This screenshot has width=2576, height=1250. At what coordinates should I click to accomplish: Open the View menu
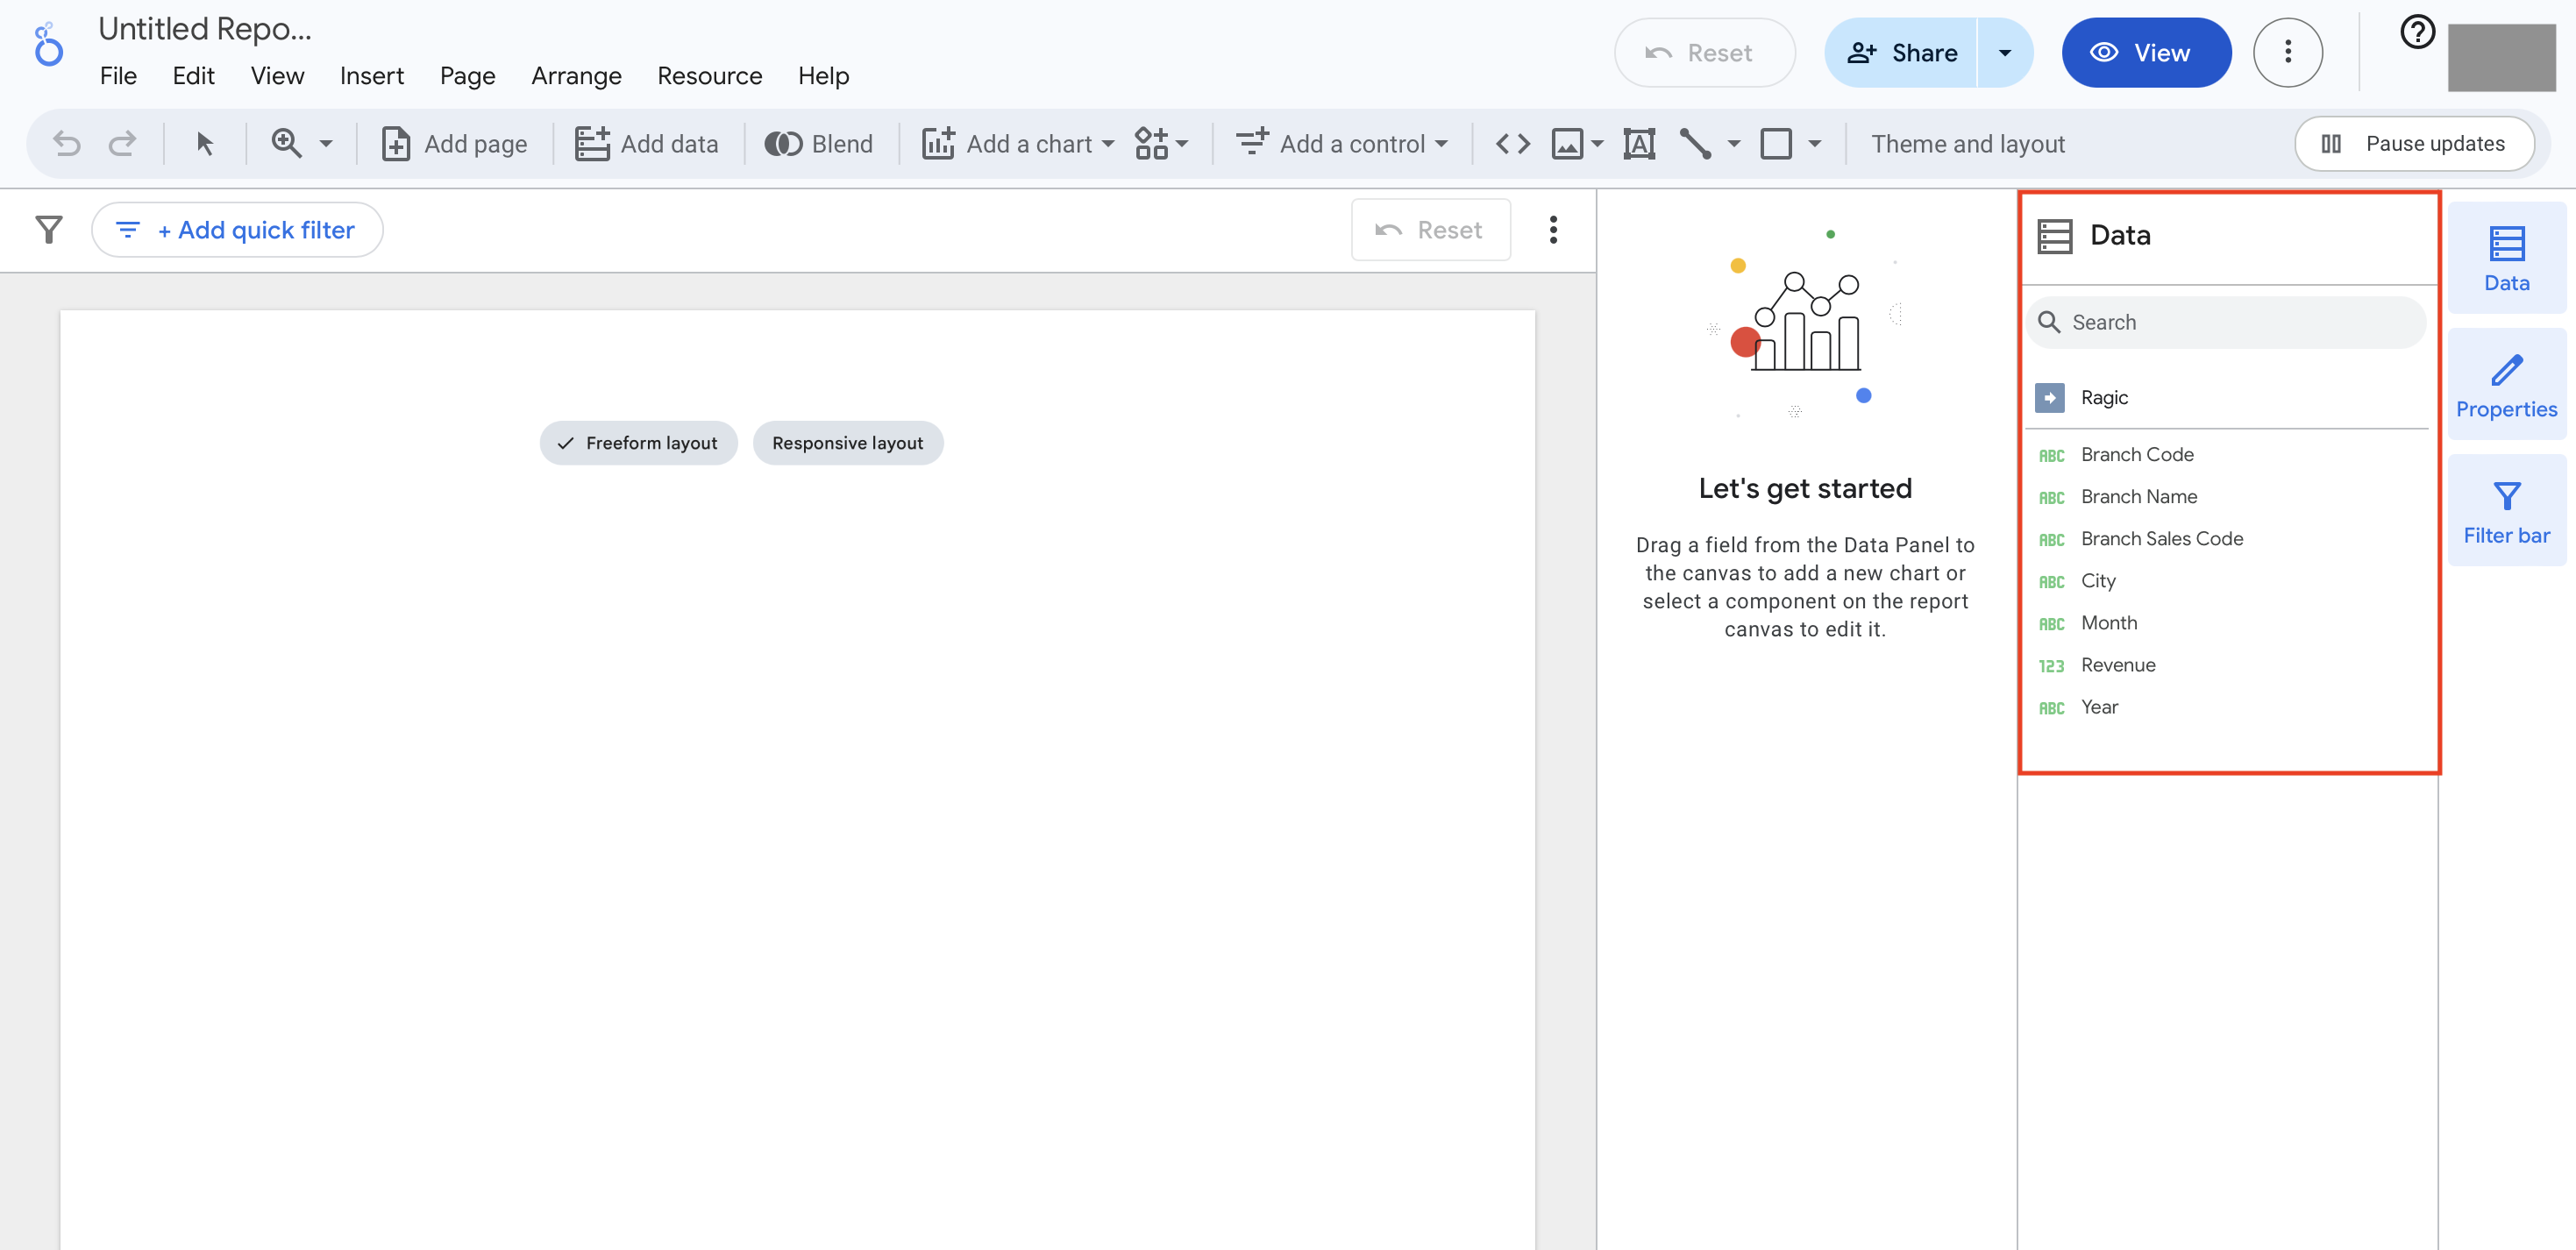tap(277, 76)
